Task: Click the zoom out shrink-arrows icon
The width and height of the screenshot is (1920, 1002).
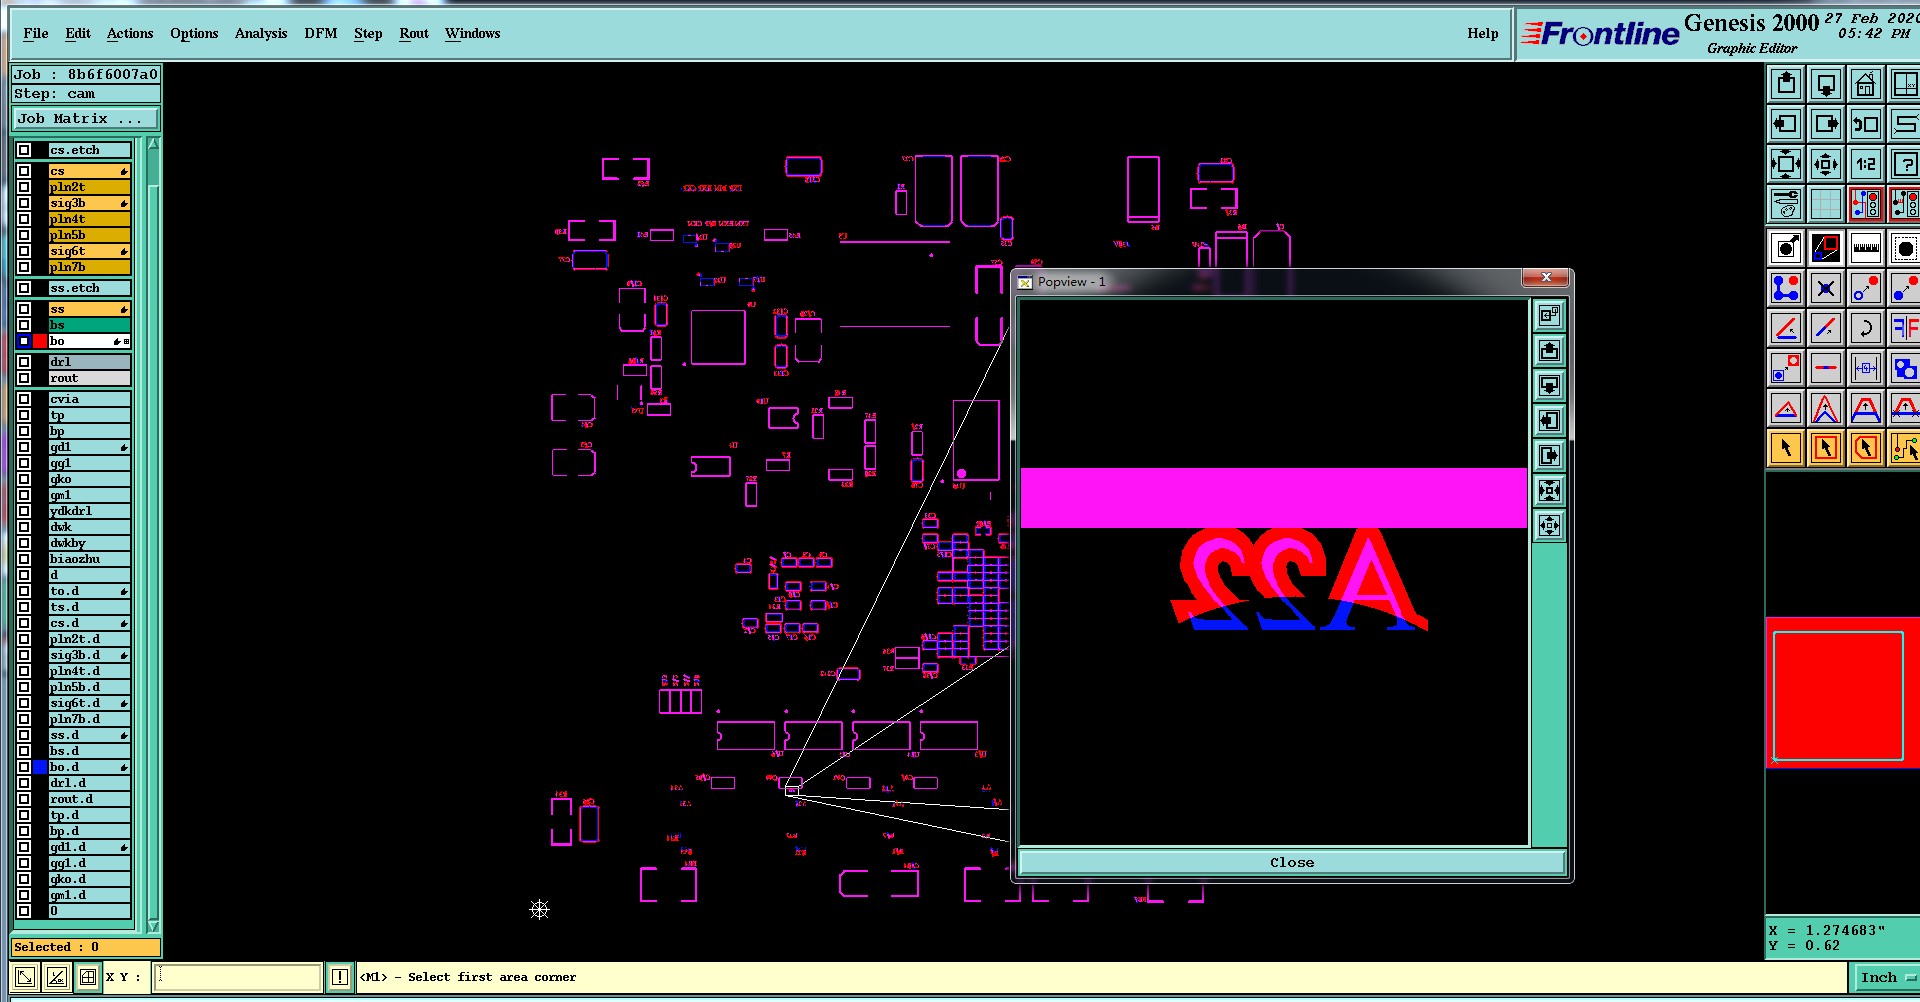Action: click(x=1826, y=165)
